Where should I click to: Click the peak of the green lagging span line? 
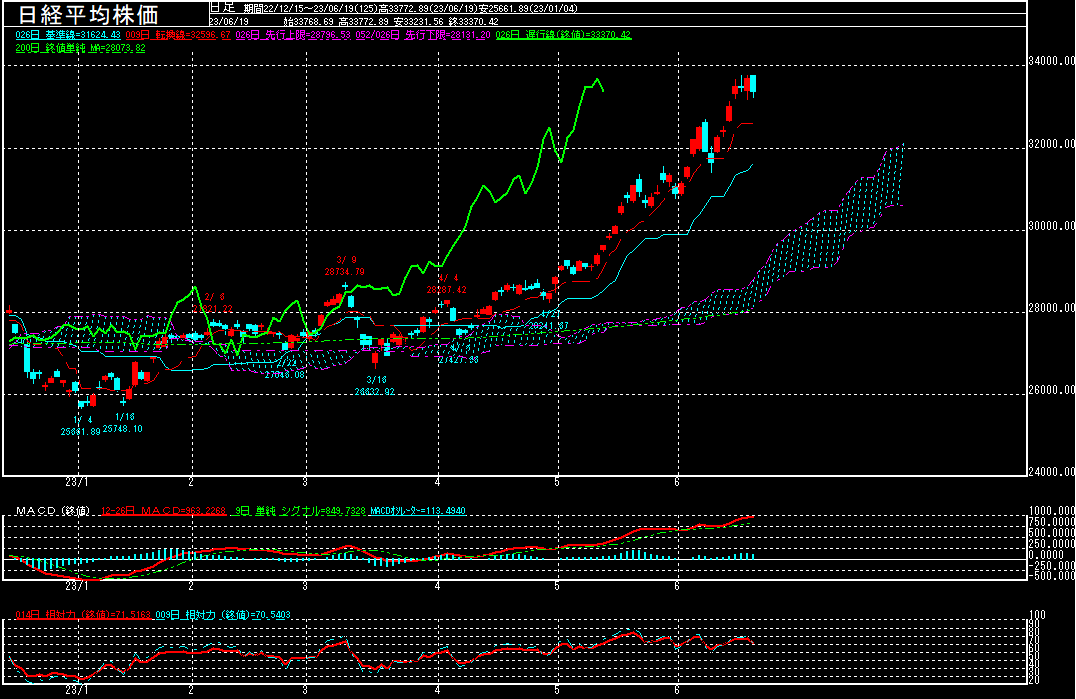pyautogui.click(x=598, y=80)
